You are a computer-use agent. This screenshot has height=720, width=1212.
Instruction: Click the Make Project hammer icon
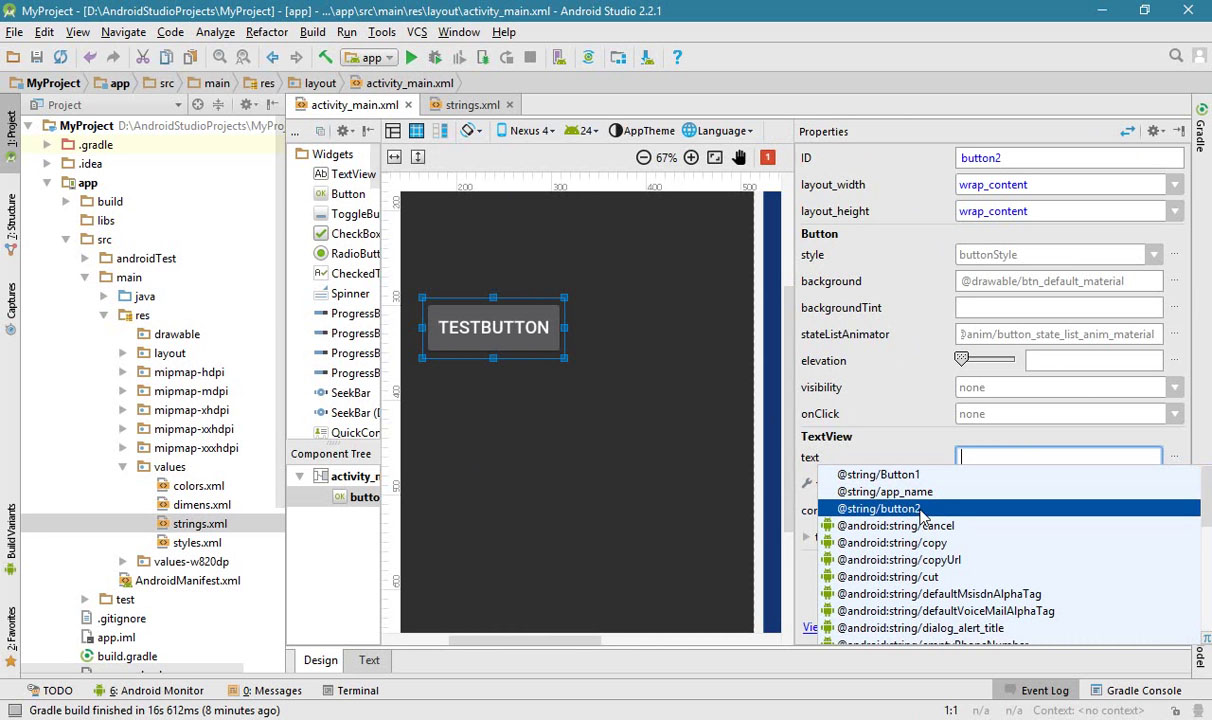(325, 57)
